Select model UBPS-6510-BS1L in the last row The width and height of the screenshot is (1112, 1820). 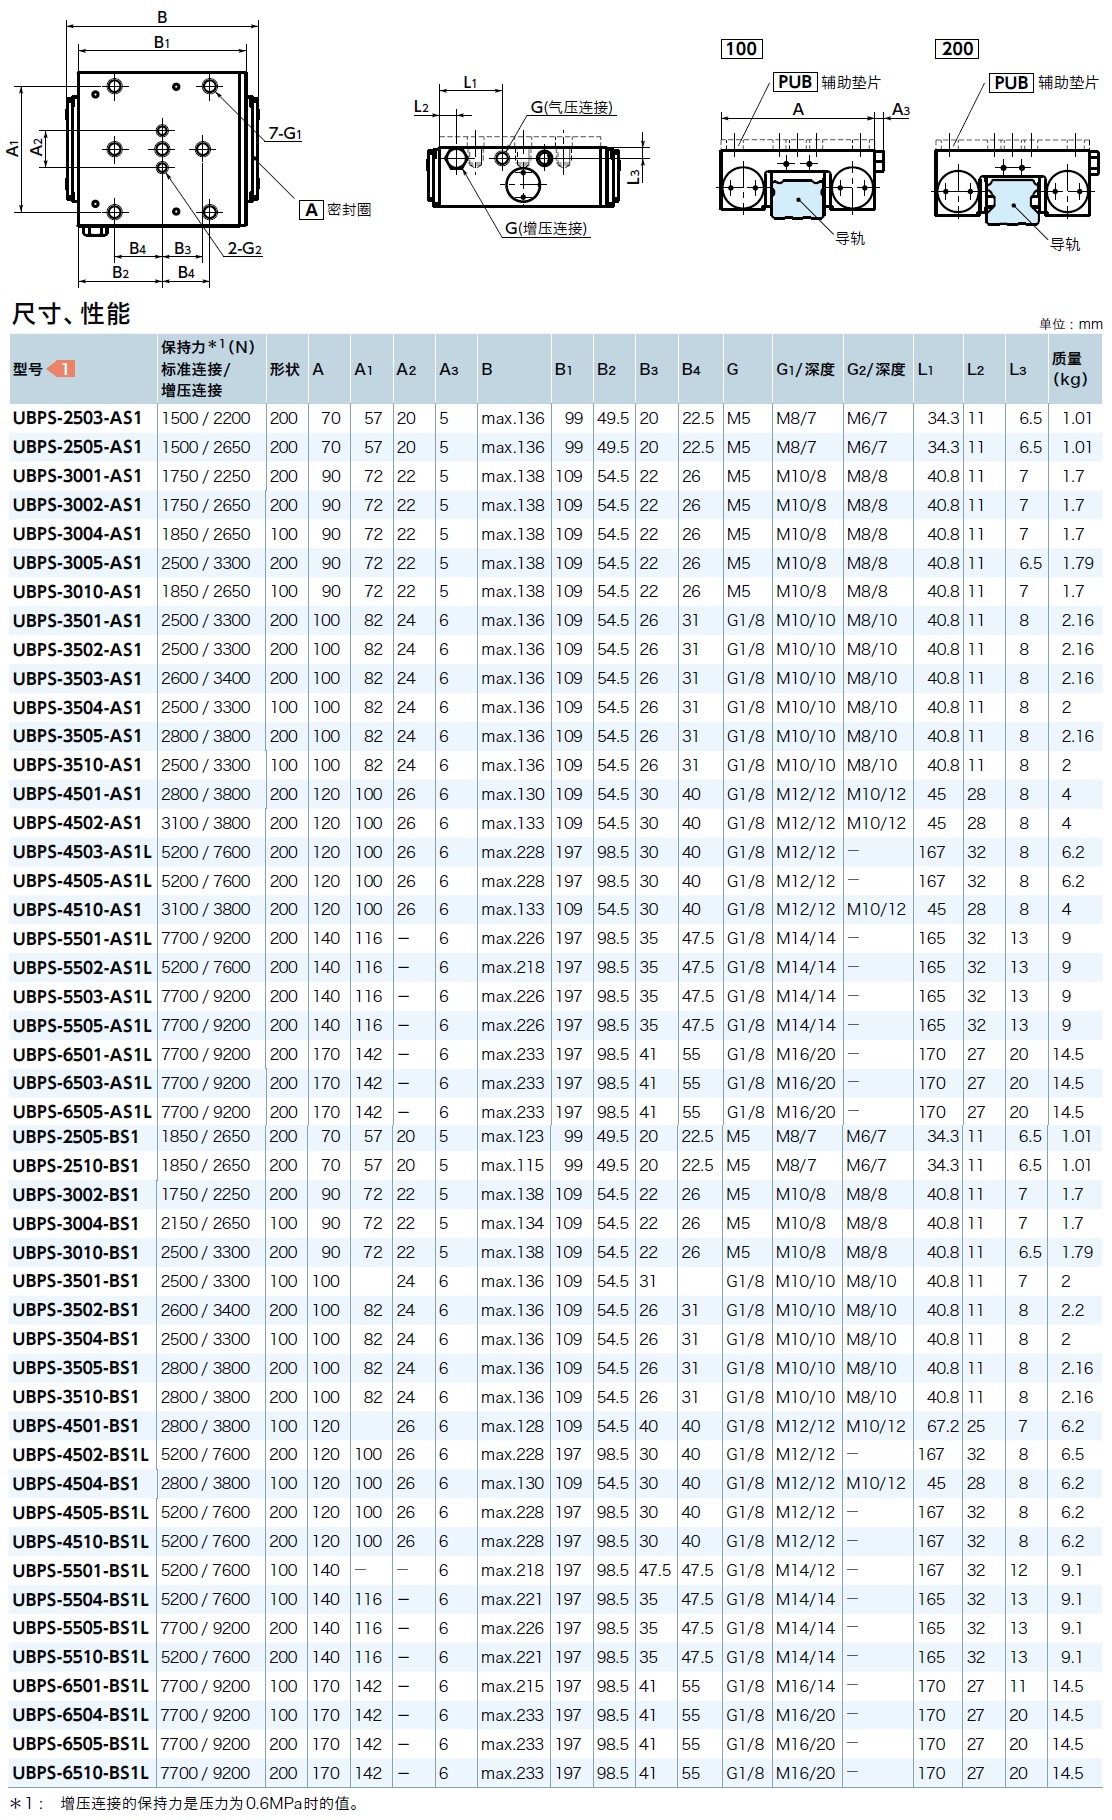(80, 1772)
